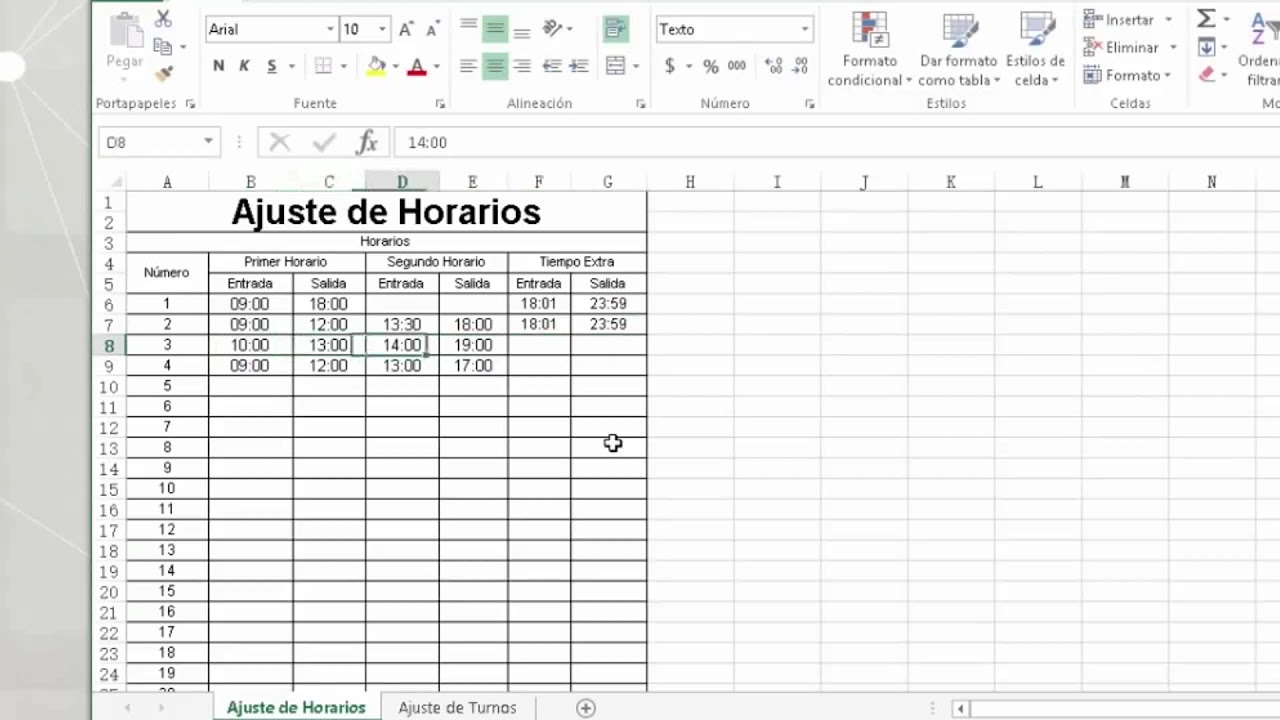Viewport: 1280px width, 720px height.
Task: Click the text orientation icon
Action: (553, 29)
